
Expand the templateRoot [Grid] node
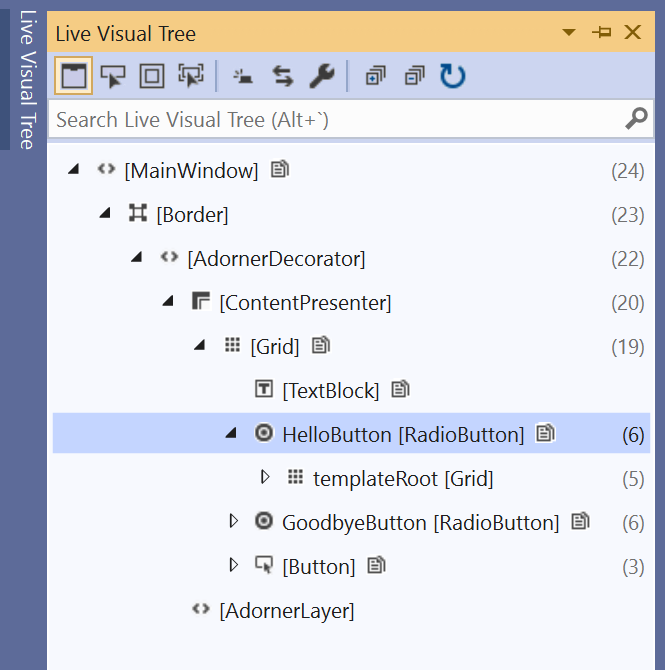tap(265, 477)
